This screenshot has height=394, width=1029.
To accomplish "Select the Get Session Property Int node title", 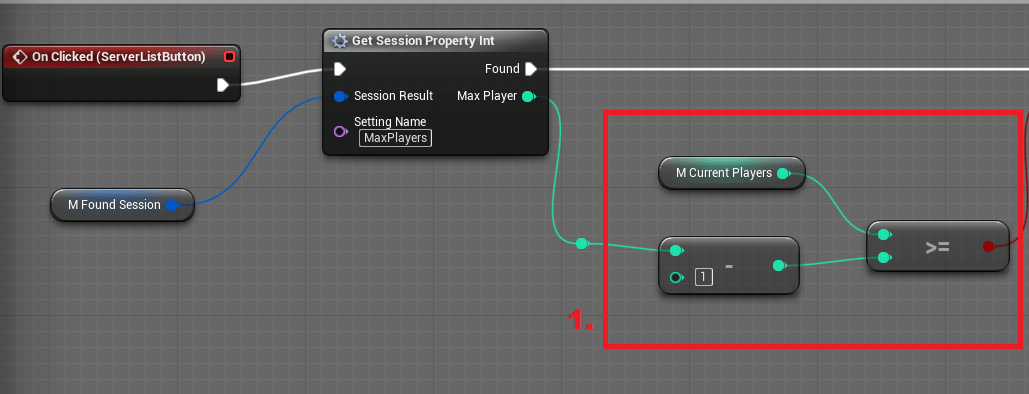I will (423, 41).
